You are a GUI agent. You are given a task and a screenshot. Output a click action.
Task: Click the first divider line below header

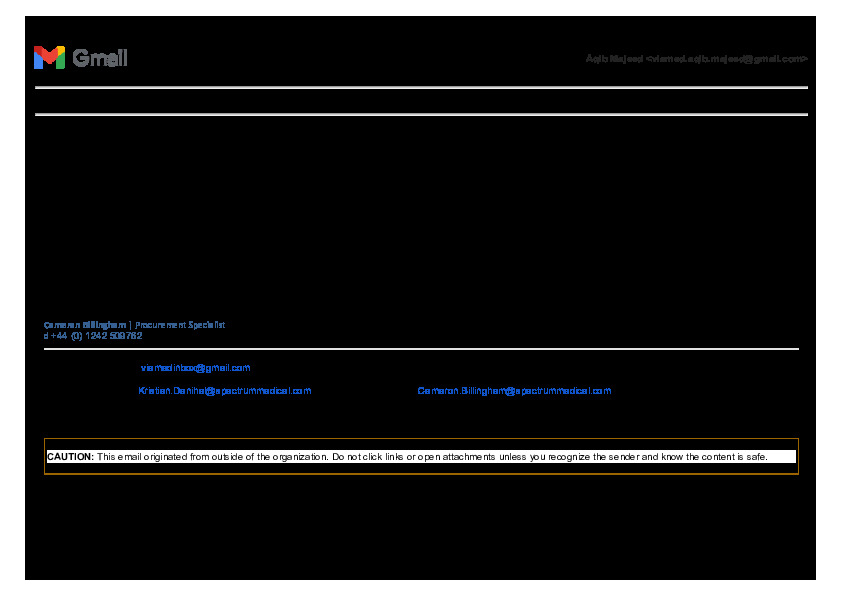click(x=420, y=88)
